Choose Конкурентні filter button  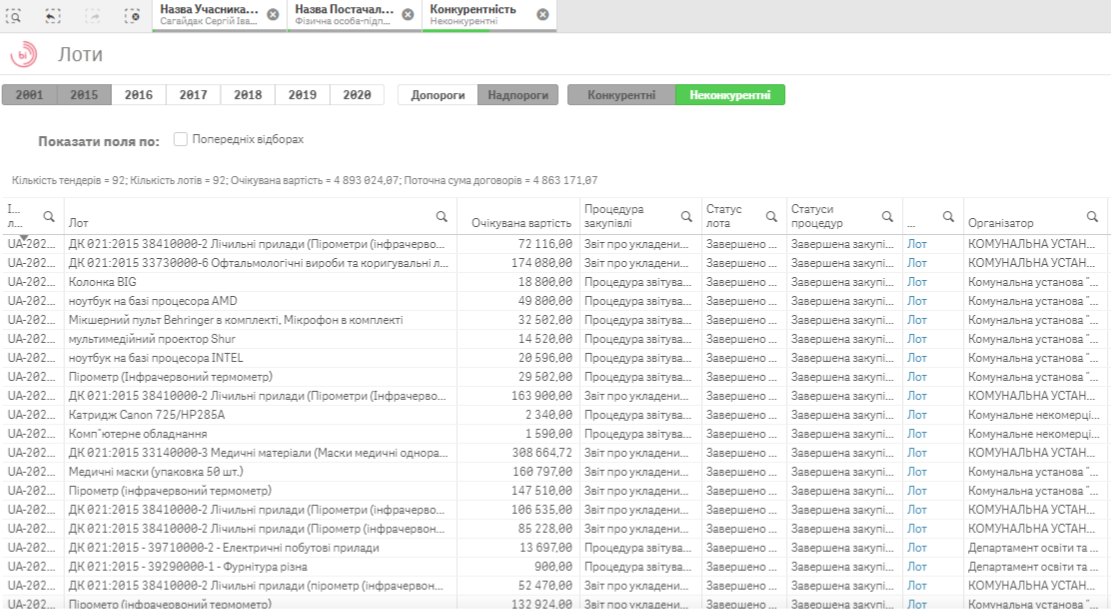[x=621, y=95]
